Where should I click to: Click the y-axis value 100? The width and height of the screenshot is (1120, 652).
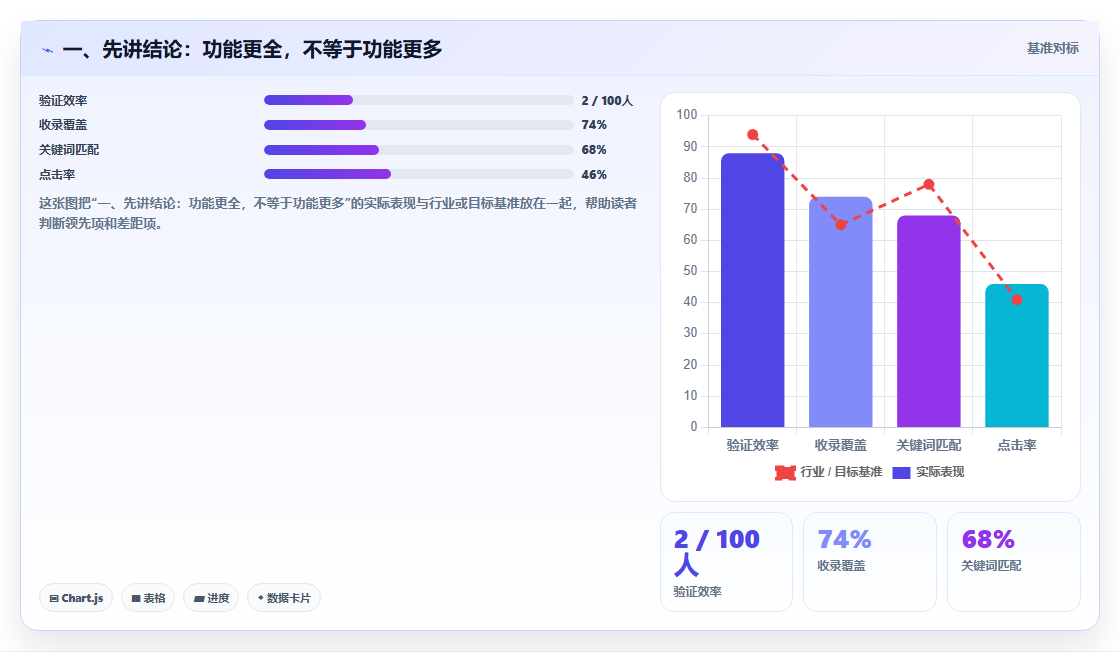(x=686, y=114)
